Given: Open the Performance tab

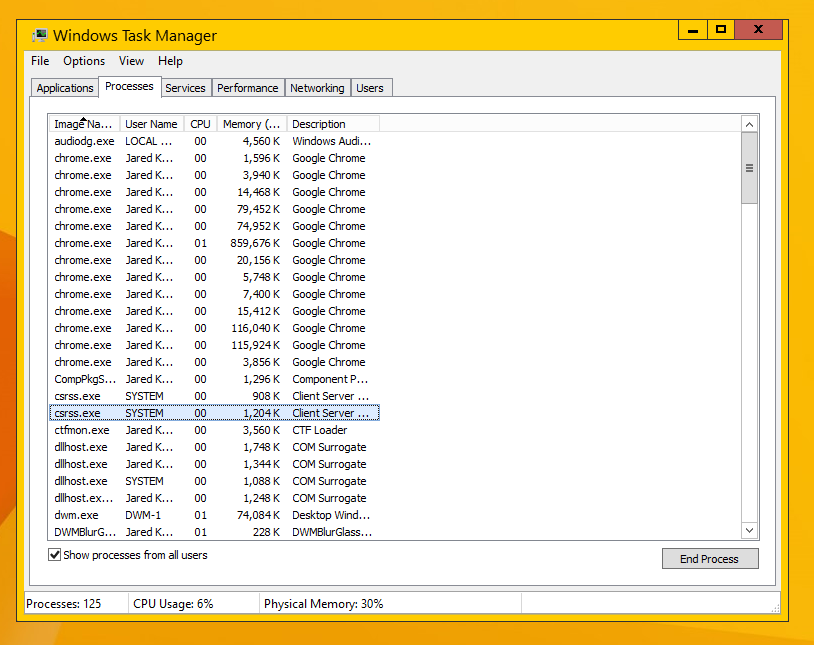Looking at the screenshot, I should (248, 88).
